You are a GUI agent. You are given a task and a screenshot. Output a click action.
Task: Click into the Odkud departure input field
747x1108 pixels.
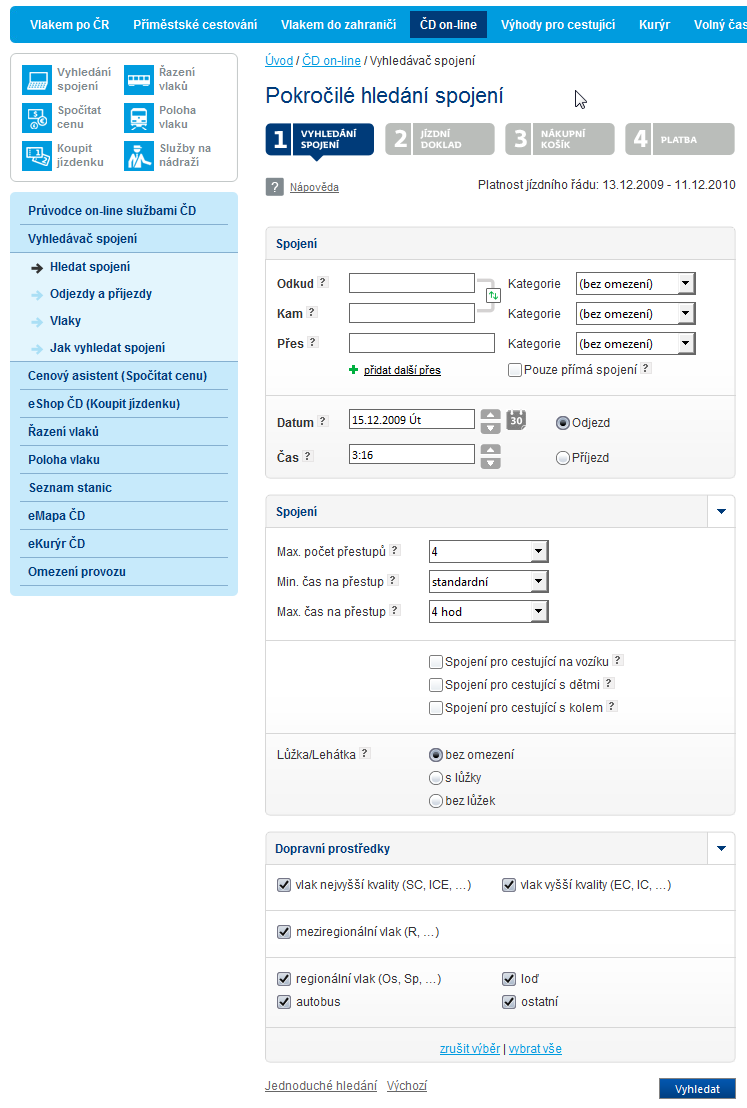[x=411, y=284]
